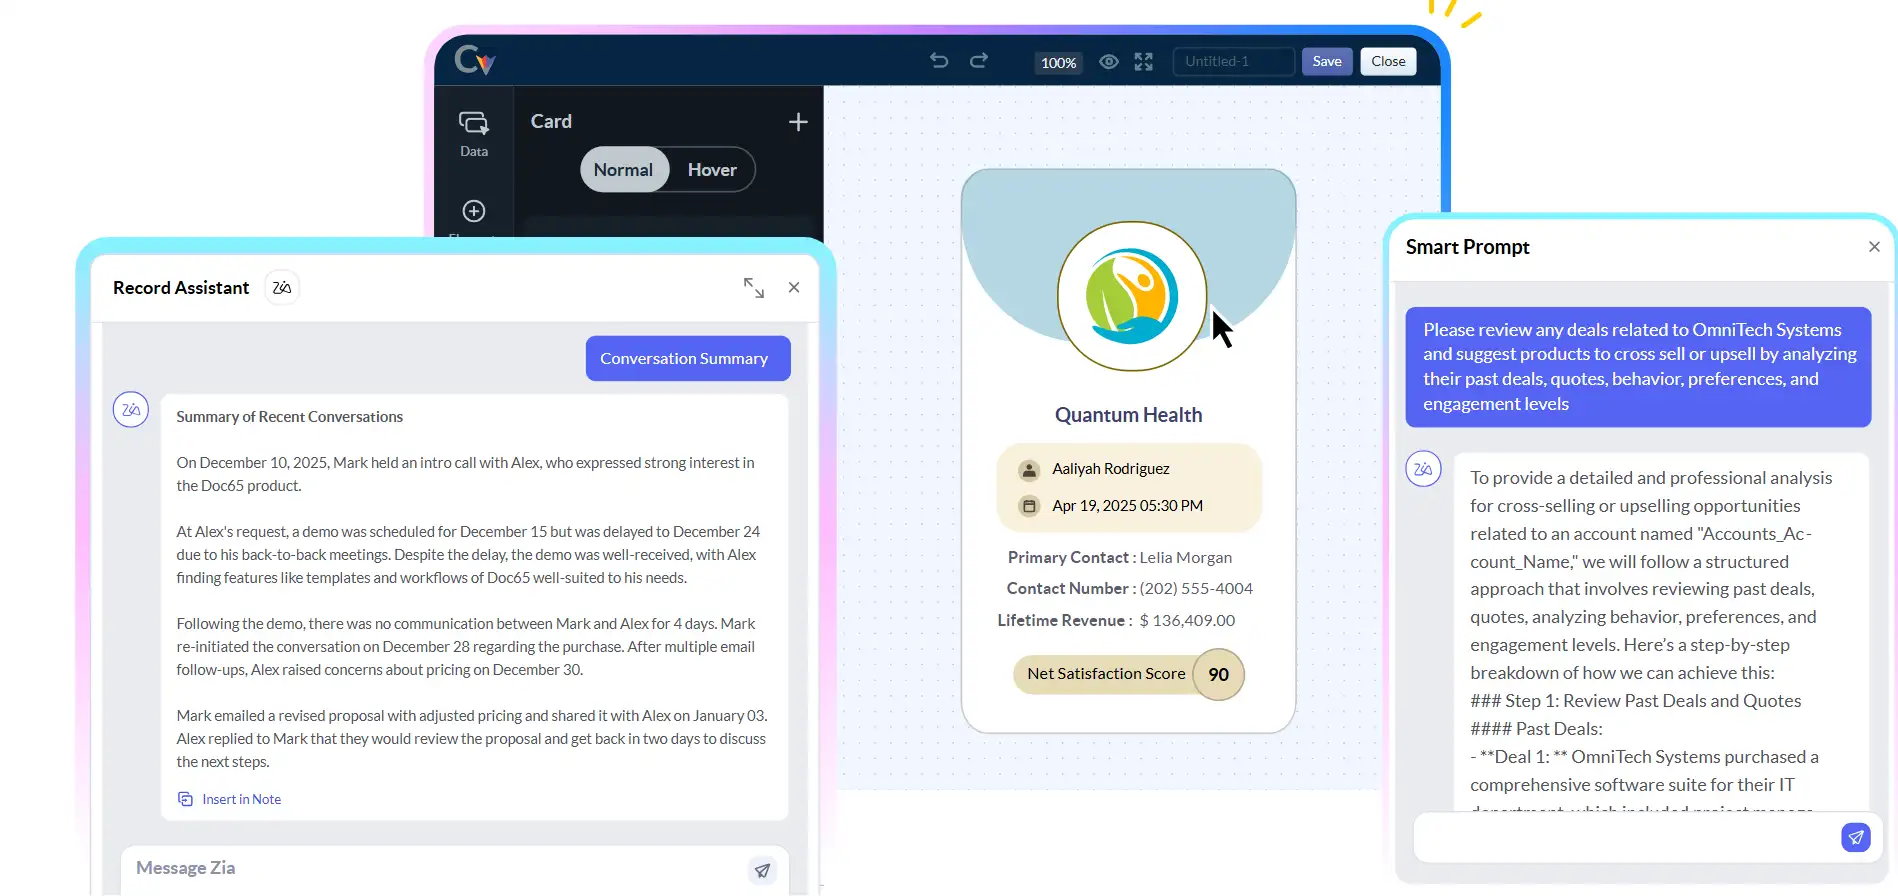Click the Net Satisfaction Score label
Image resolution: width=1898 pixels, height=896 pixels.
(x=1106, y=674)
